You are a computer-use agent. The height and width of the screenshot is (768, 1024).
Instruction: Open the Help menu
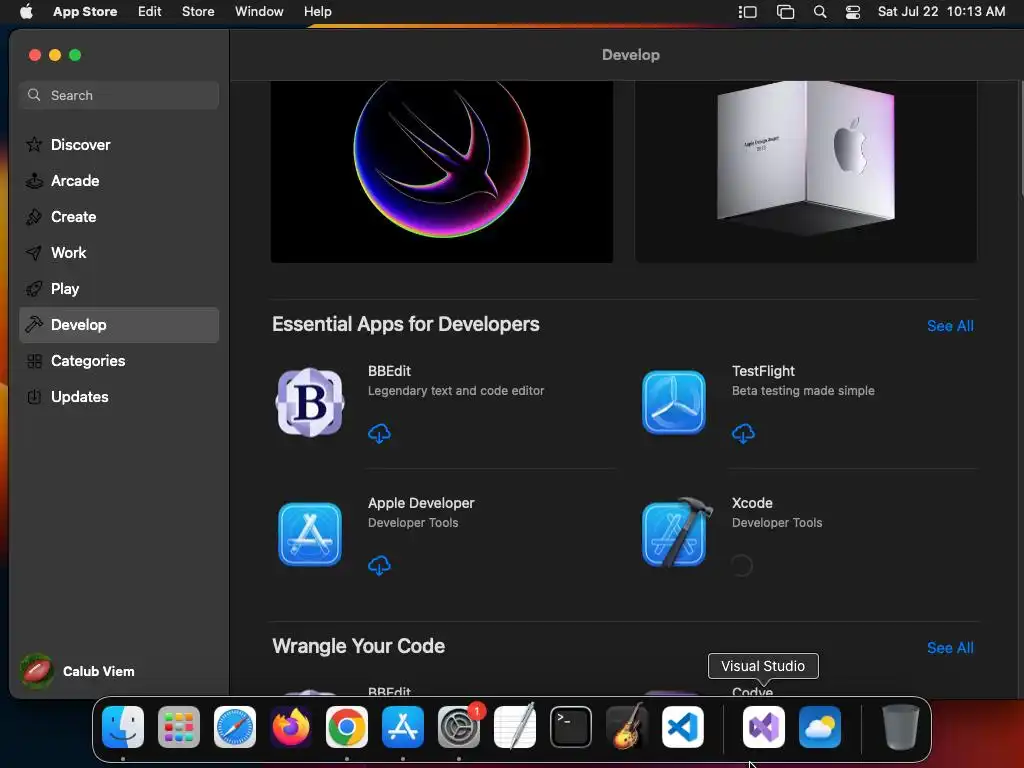pyautogui.click(x=317, y=12)
